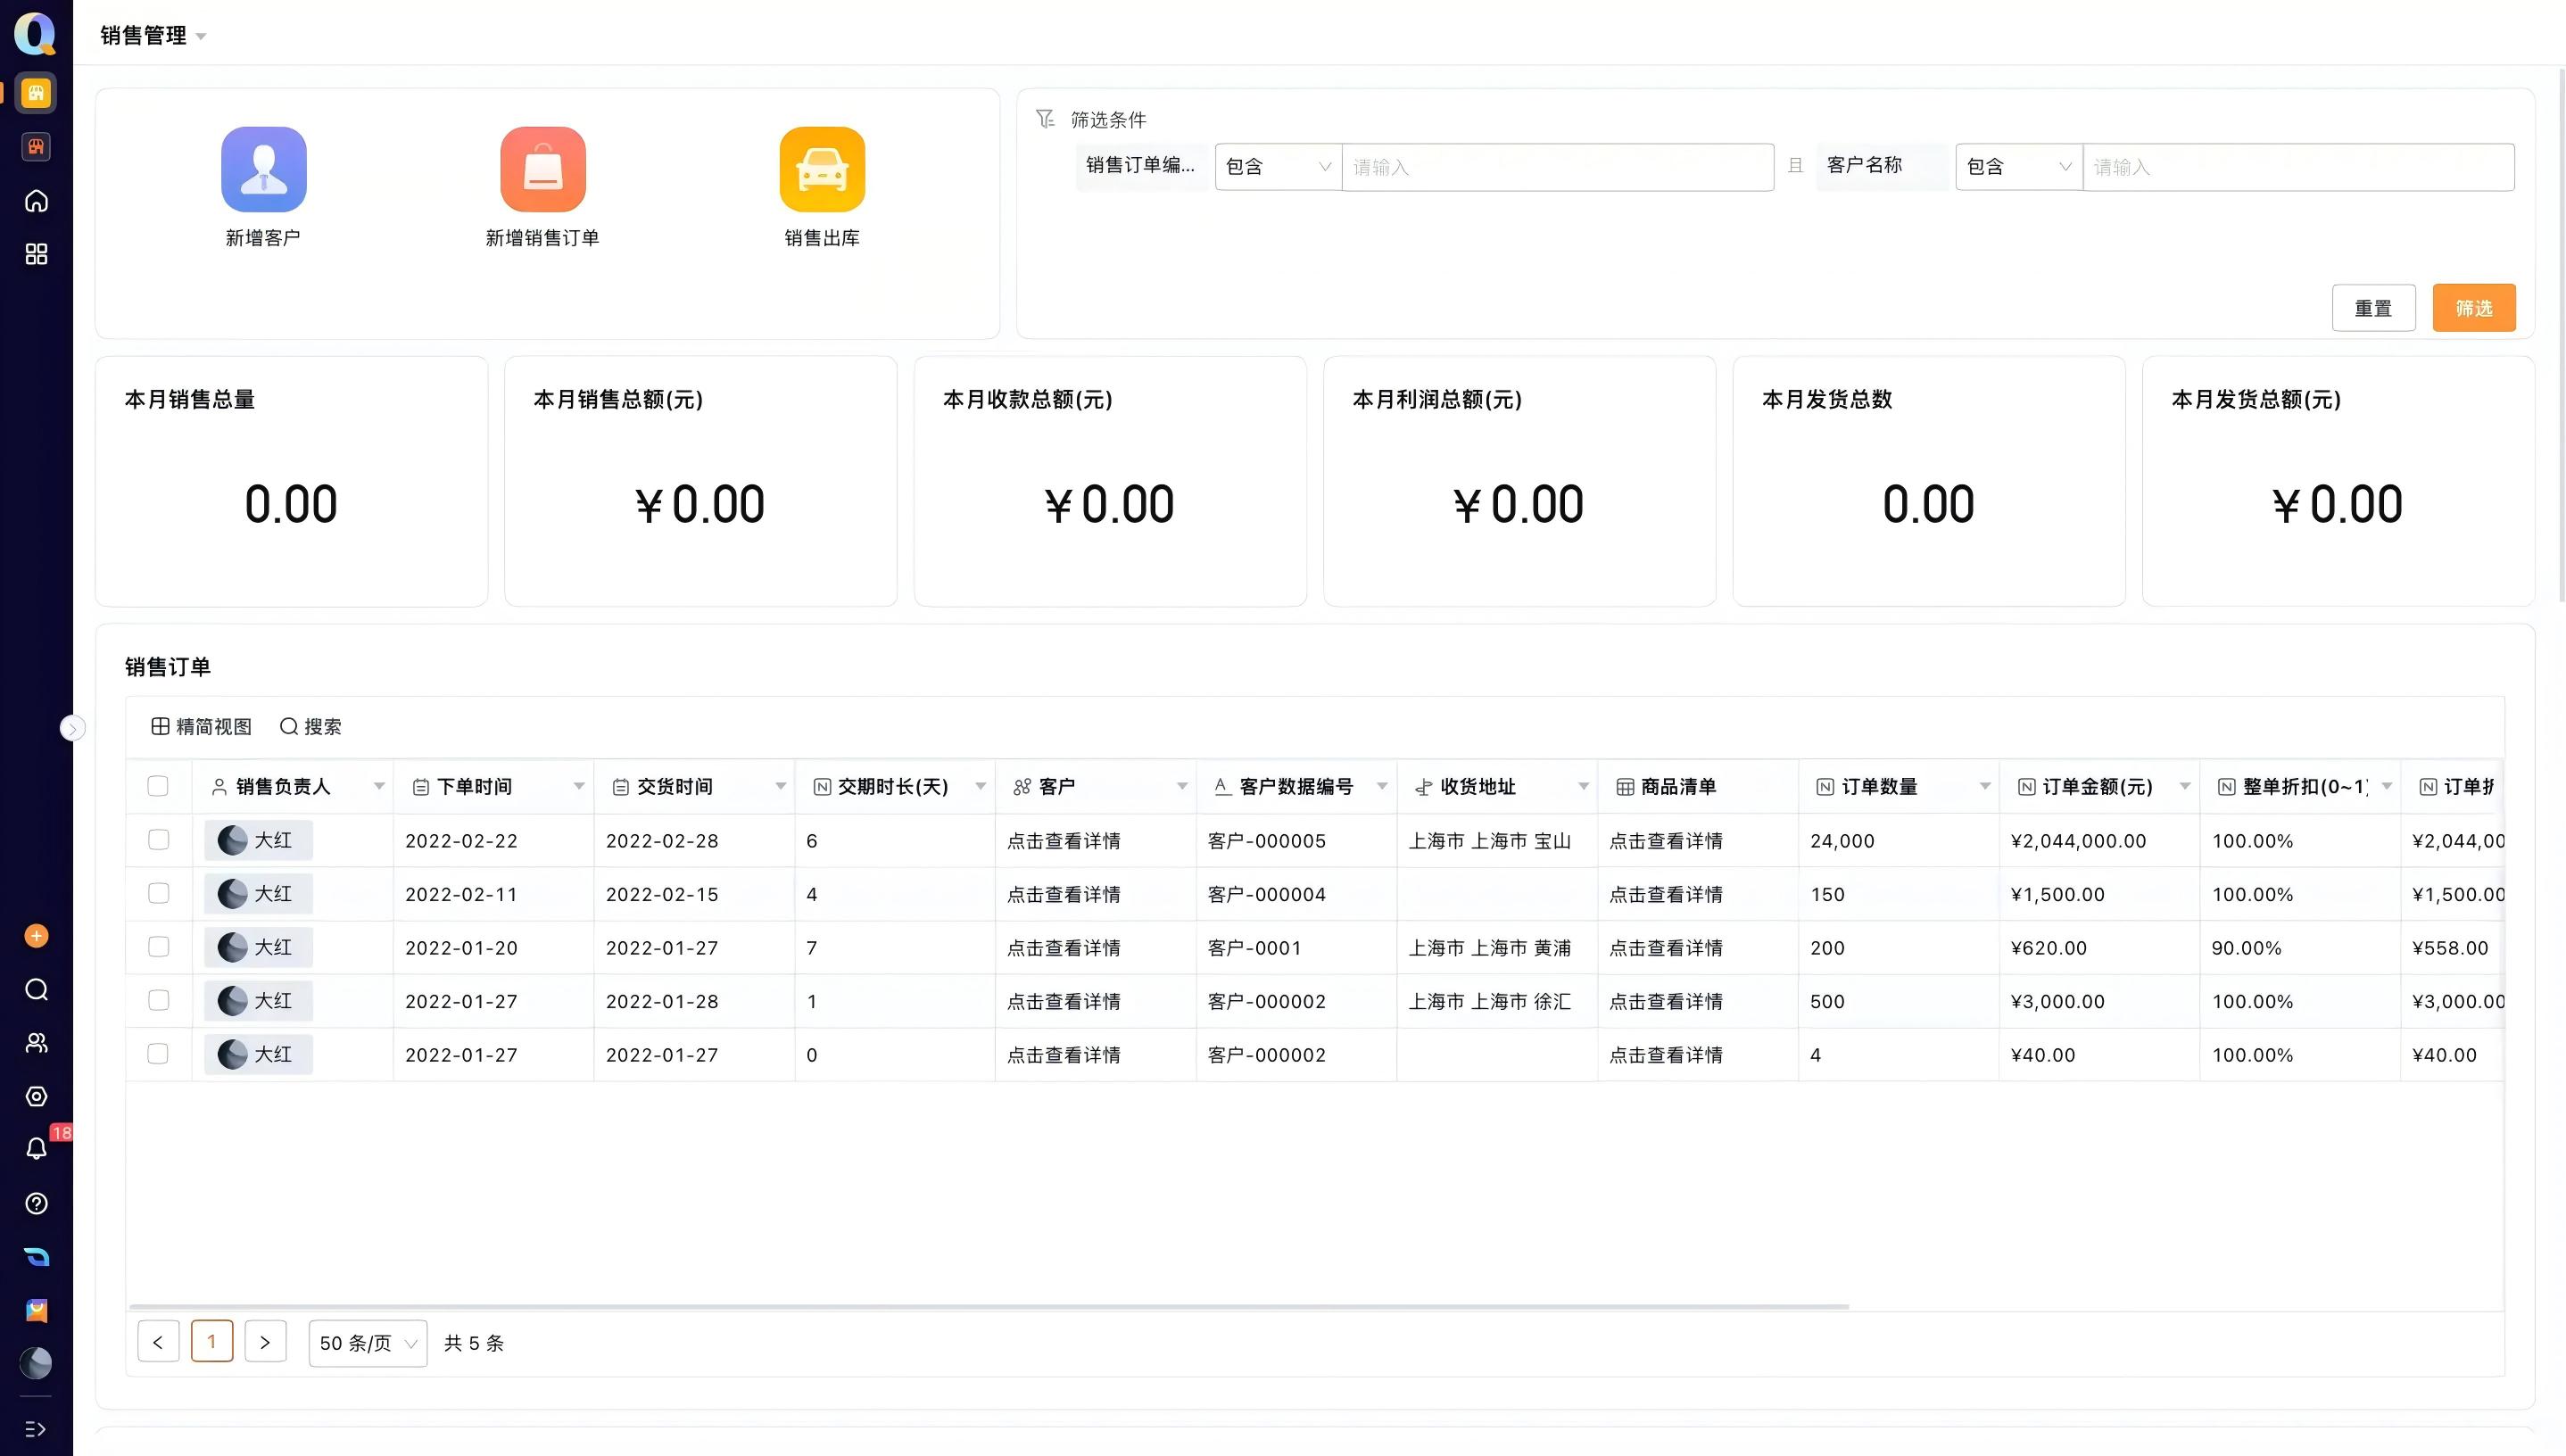Screen dimensions: 2566x1456
Task: Select page 1 in pagination
Action: click(212, 1342)
